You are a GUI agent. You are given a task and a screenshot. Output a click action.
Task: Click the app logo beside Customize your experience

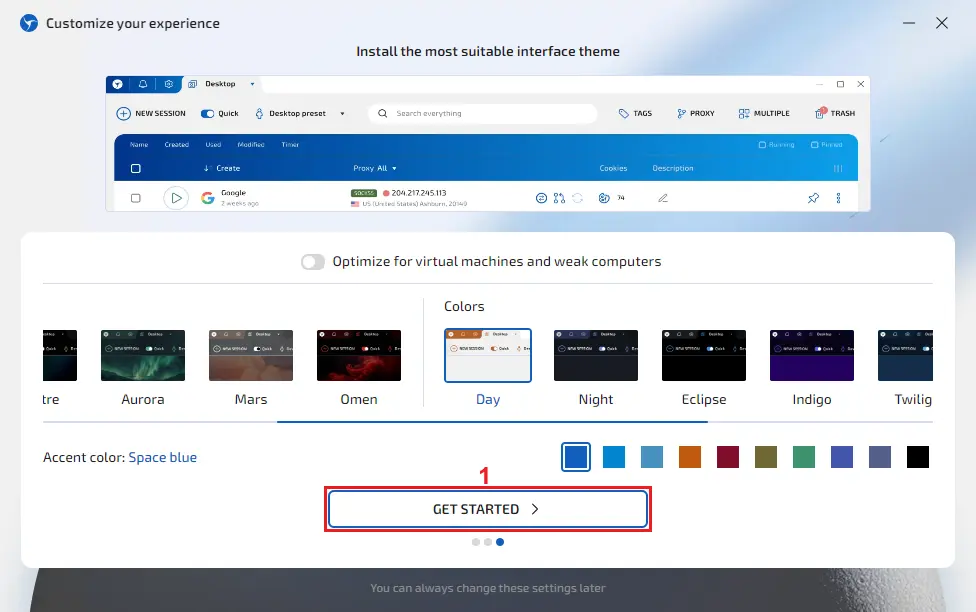29,23
